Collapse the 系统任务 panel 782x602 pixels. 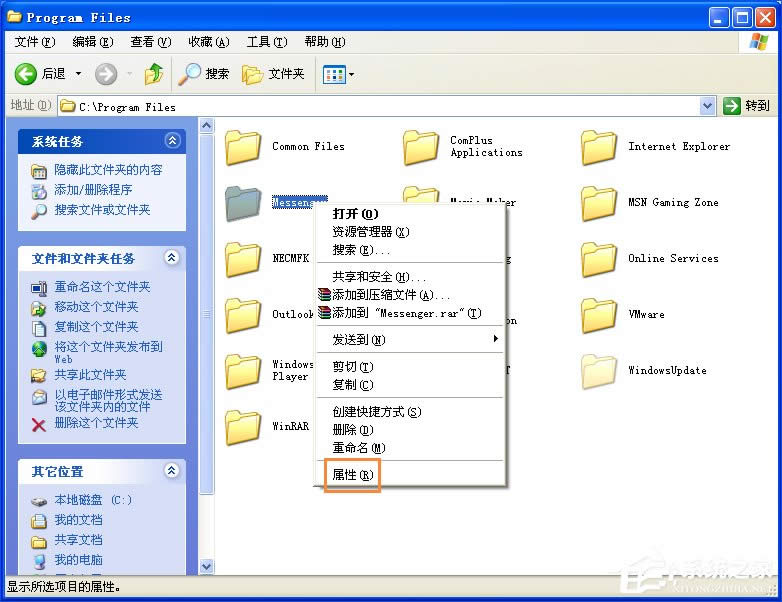coord(172,142)
